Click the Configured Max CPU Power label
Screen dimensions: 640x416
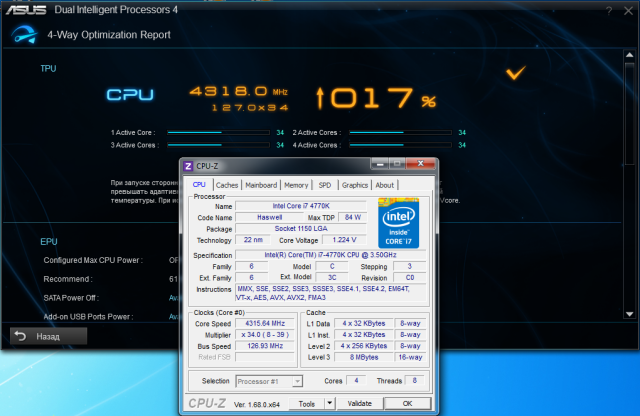[93, 260]
